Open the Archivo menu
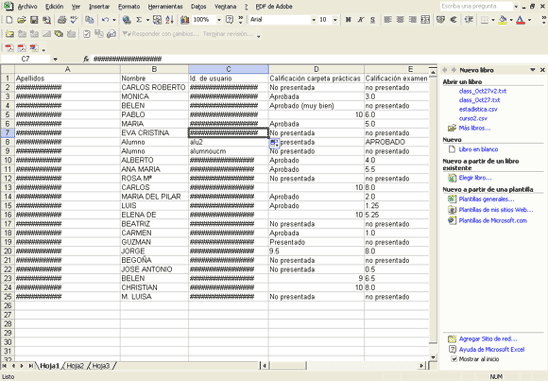 27,7
